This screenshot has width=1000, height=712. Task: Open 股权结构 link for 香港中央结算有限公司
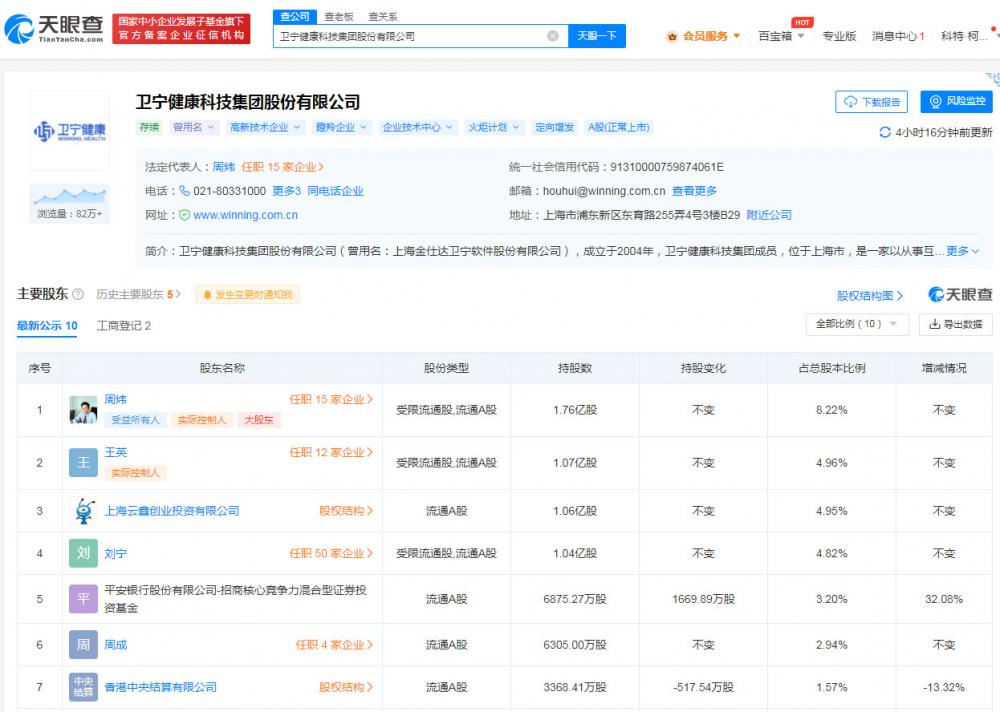click(x=346, y=687)
